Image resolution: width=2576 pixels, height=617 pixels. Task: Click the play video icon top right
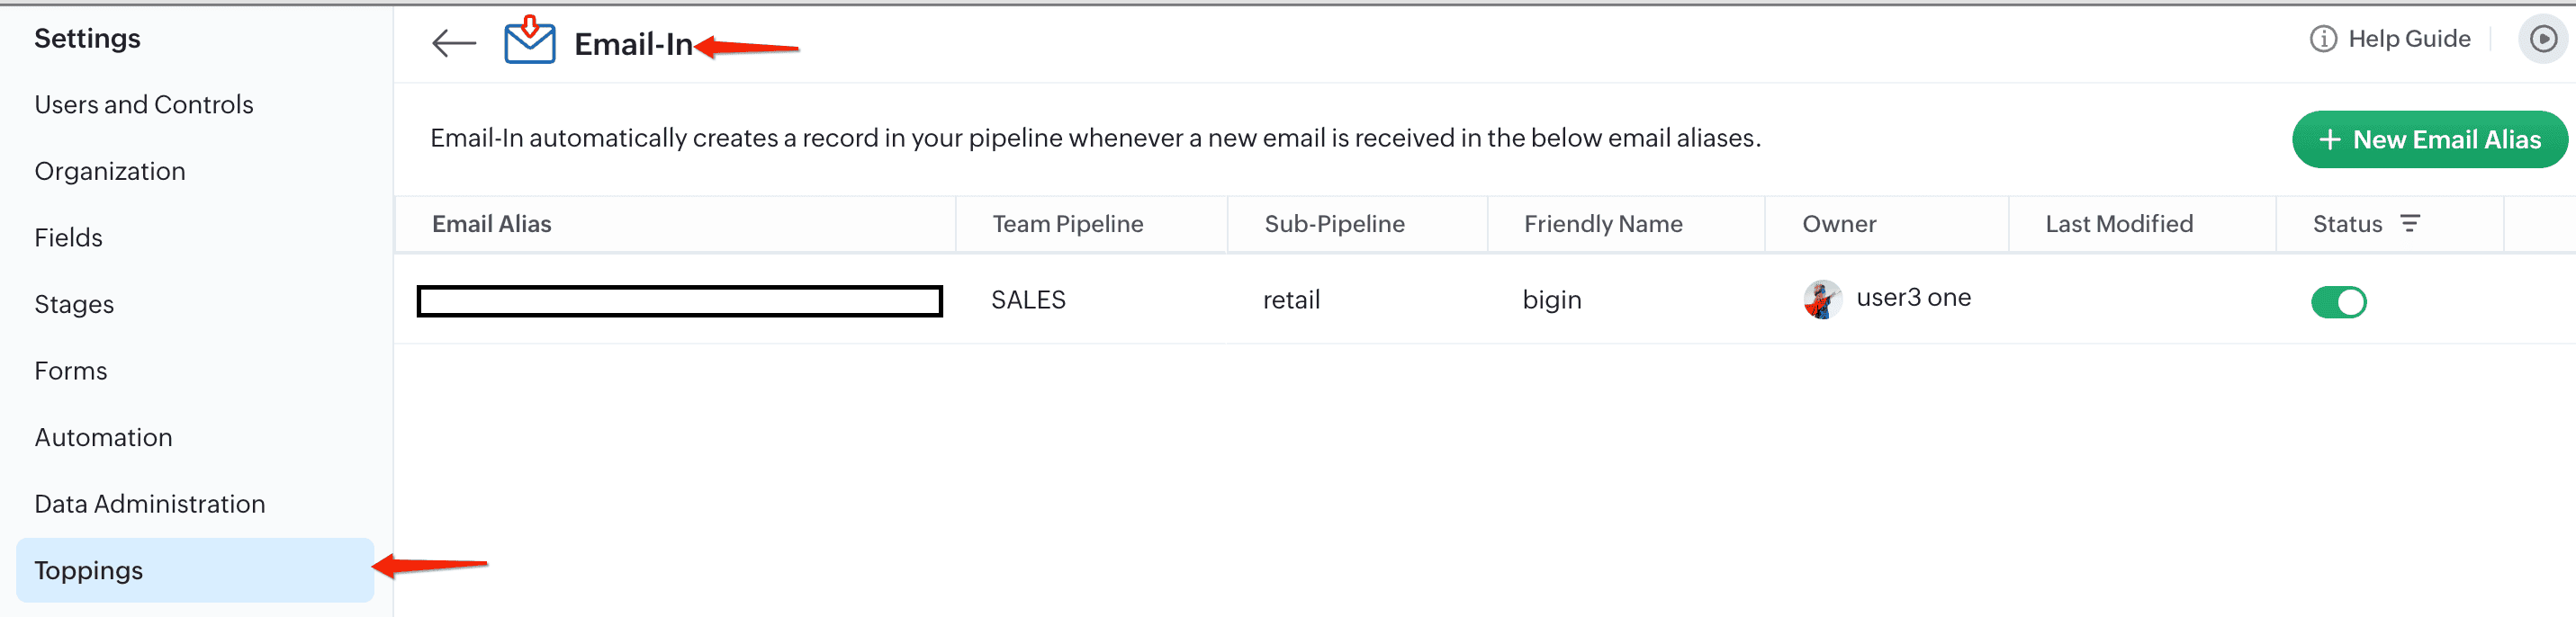(2542, 39)
